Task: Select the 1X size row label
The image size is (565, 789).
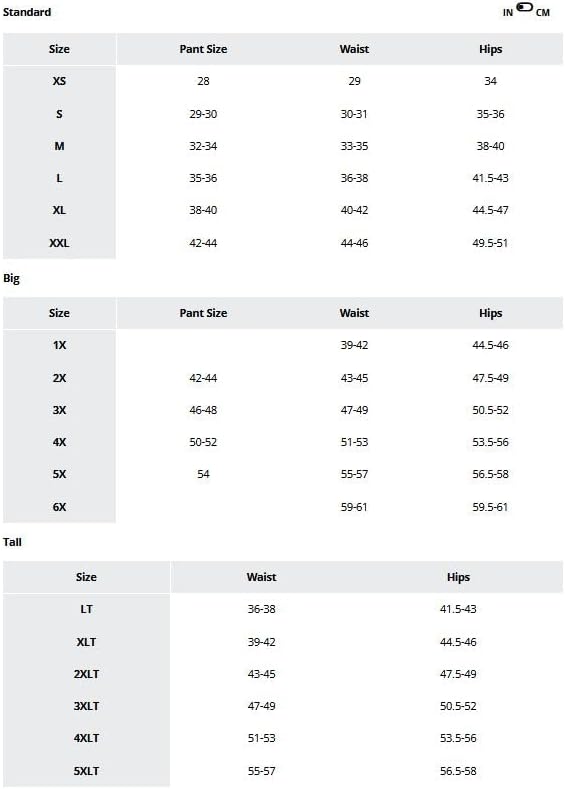Action: [59, 345]
